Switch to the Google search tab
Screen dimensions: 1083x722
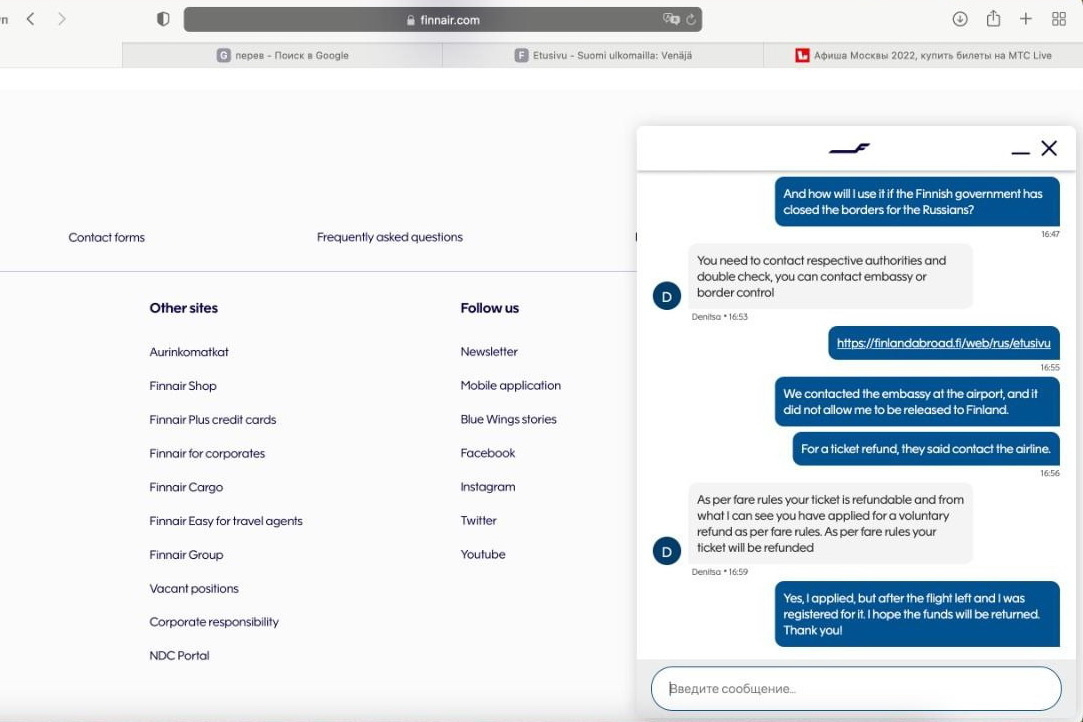click(x=282, y=55)
